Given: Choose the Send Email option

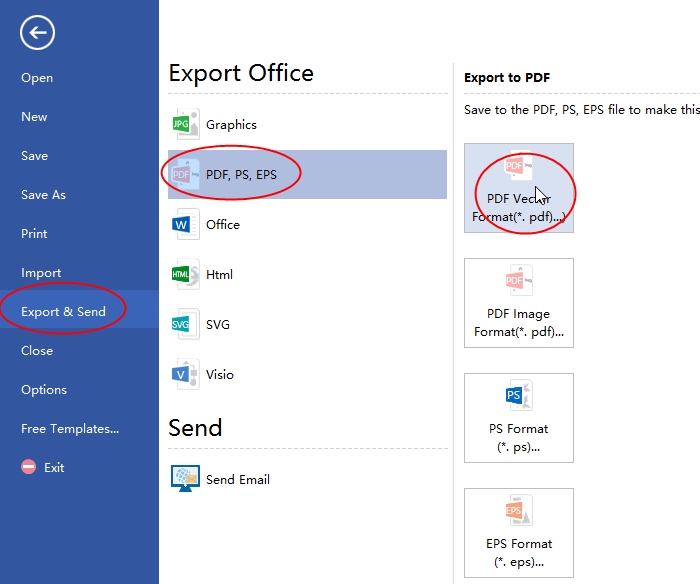Looking at the screenshot, I should click(308, 479).
